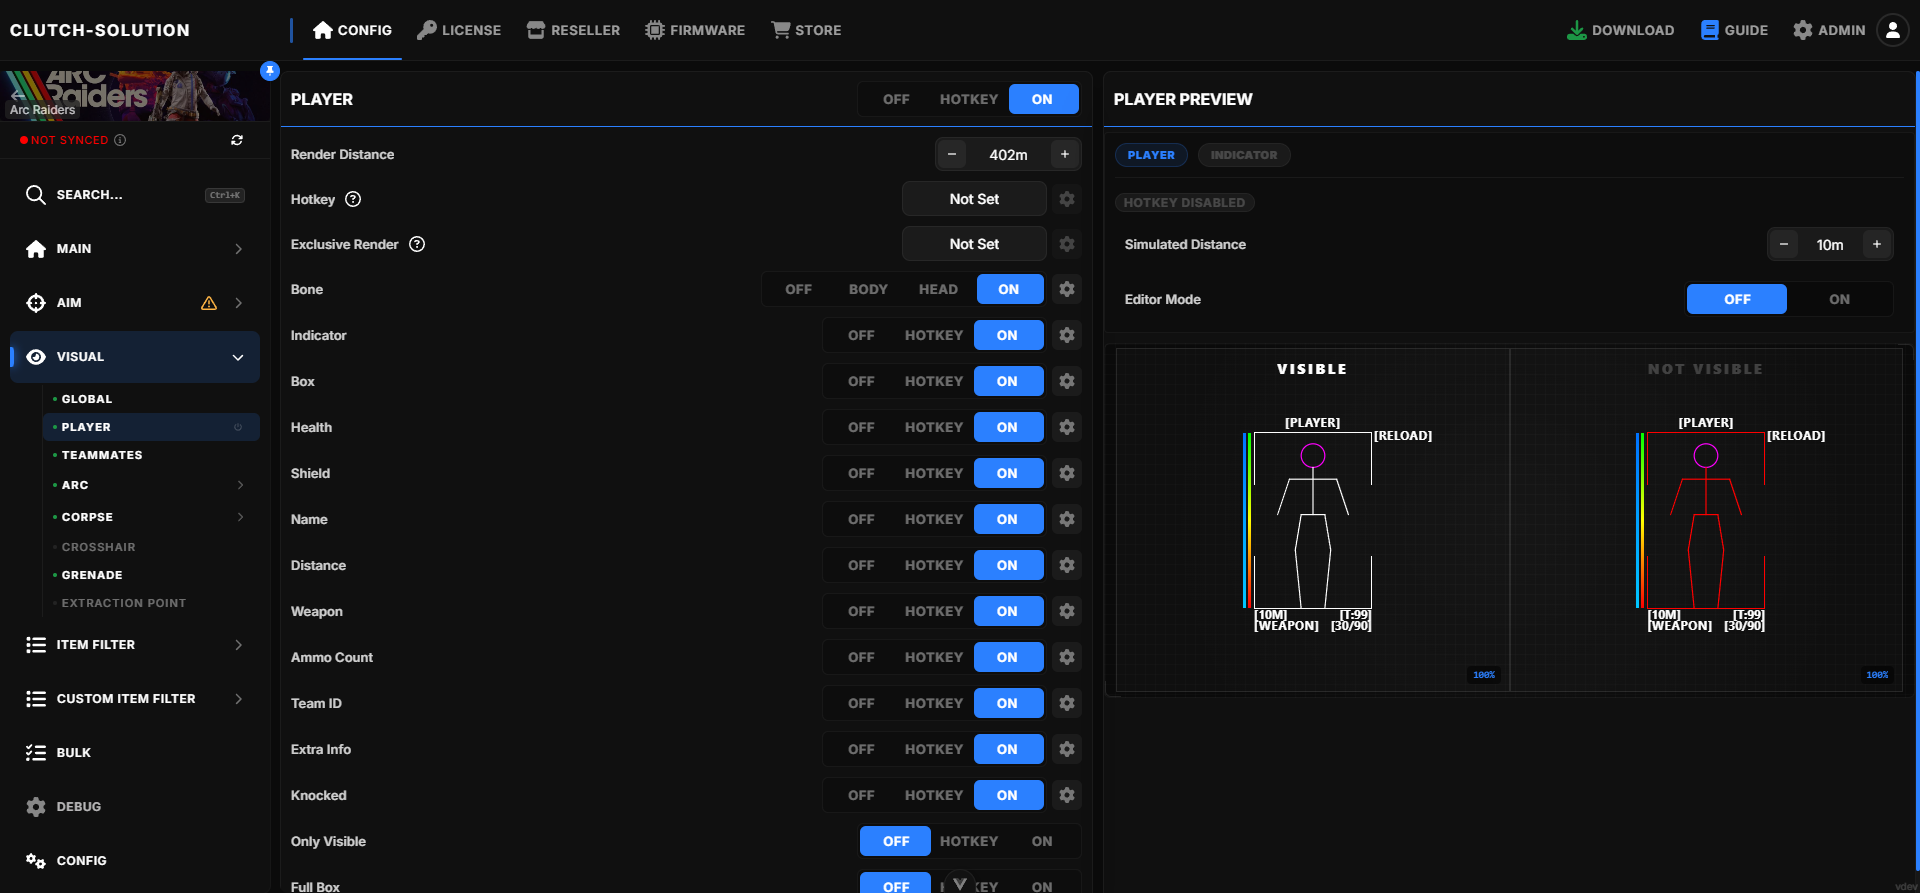Open Bone settings gear
1920x893 pixels.
pos(1067,289)
